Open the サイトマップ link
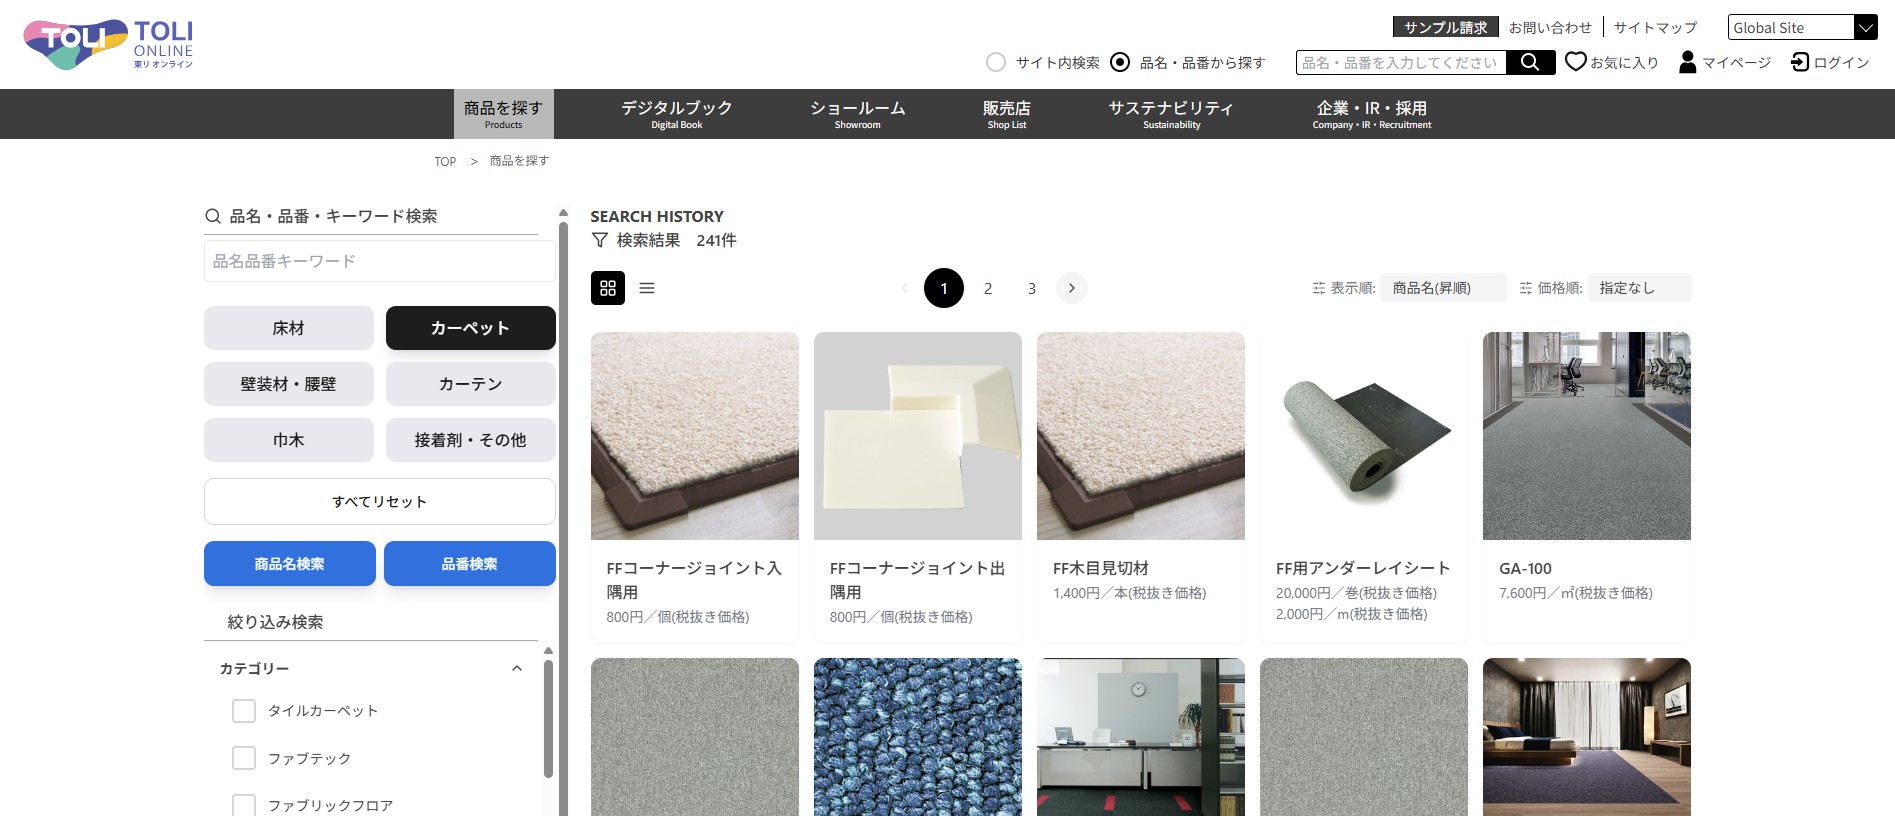This screenshot has width=1895, height=816. [1656, 28]
